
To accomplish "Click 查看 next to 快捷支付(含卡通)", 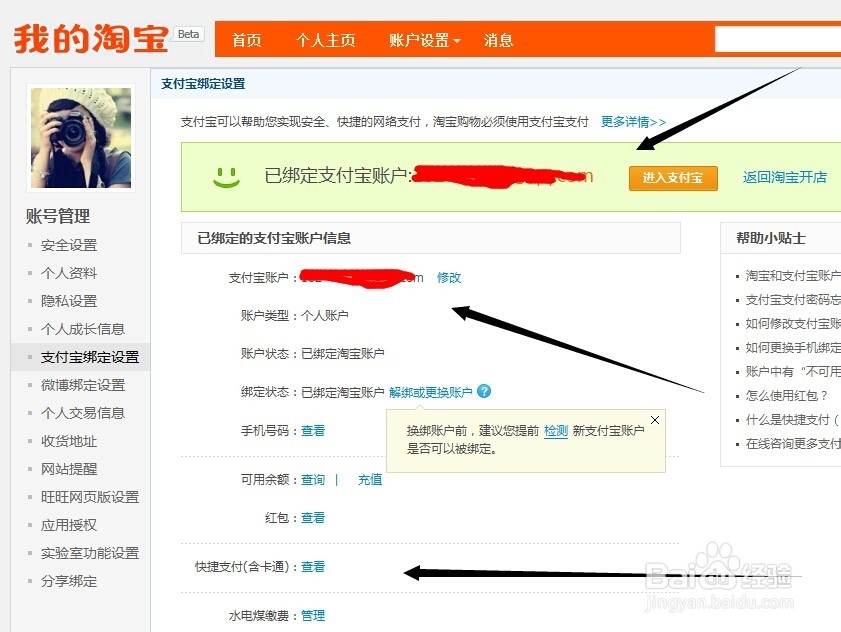I will click(313, 567).
